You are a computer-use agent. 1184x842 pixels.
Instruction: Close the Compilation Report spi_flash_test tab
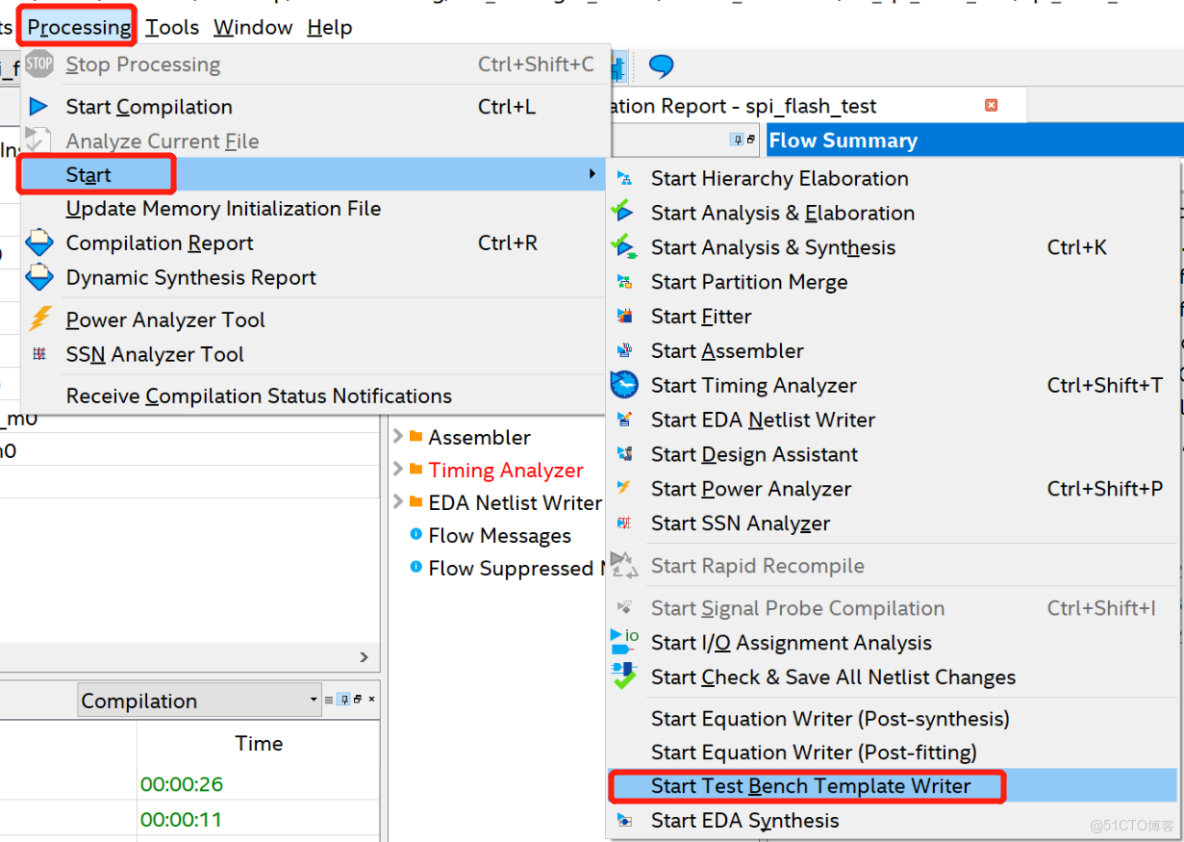(x=991, y=105)
